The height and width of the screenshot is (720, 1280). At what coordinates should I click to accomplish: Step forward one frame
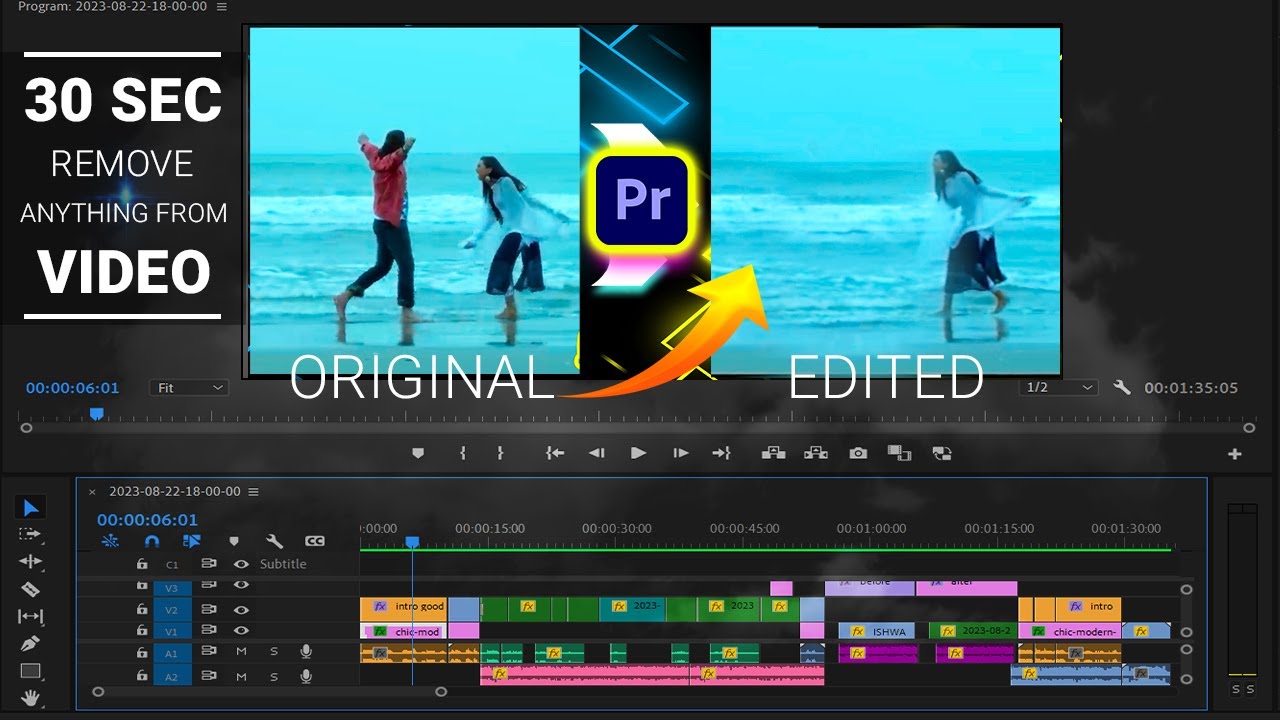(x=681, y=453)
